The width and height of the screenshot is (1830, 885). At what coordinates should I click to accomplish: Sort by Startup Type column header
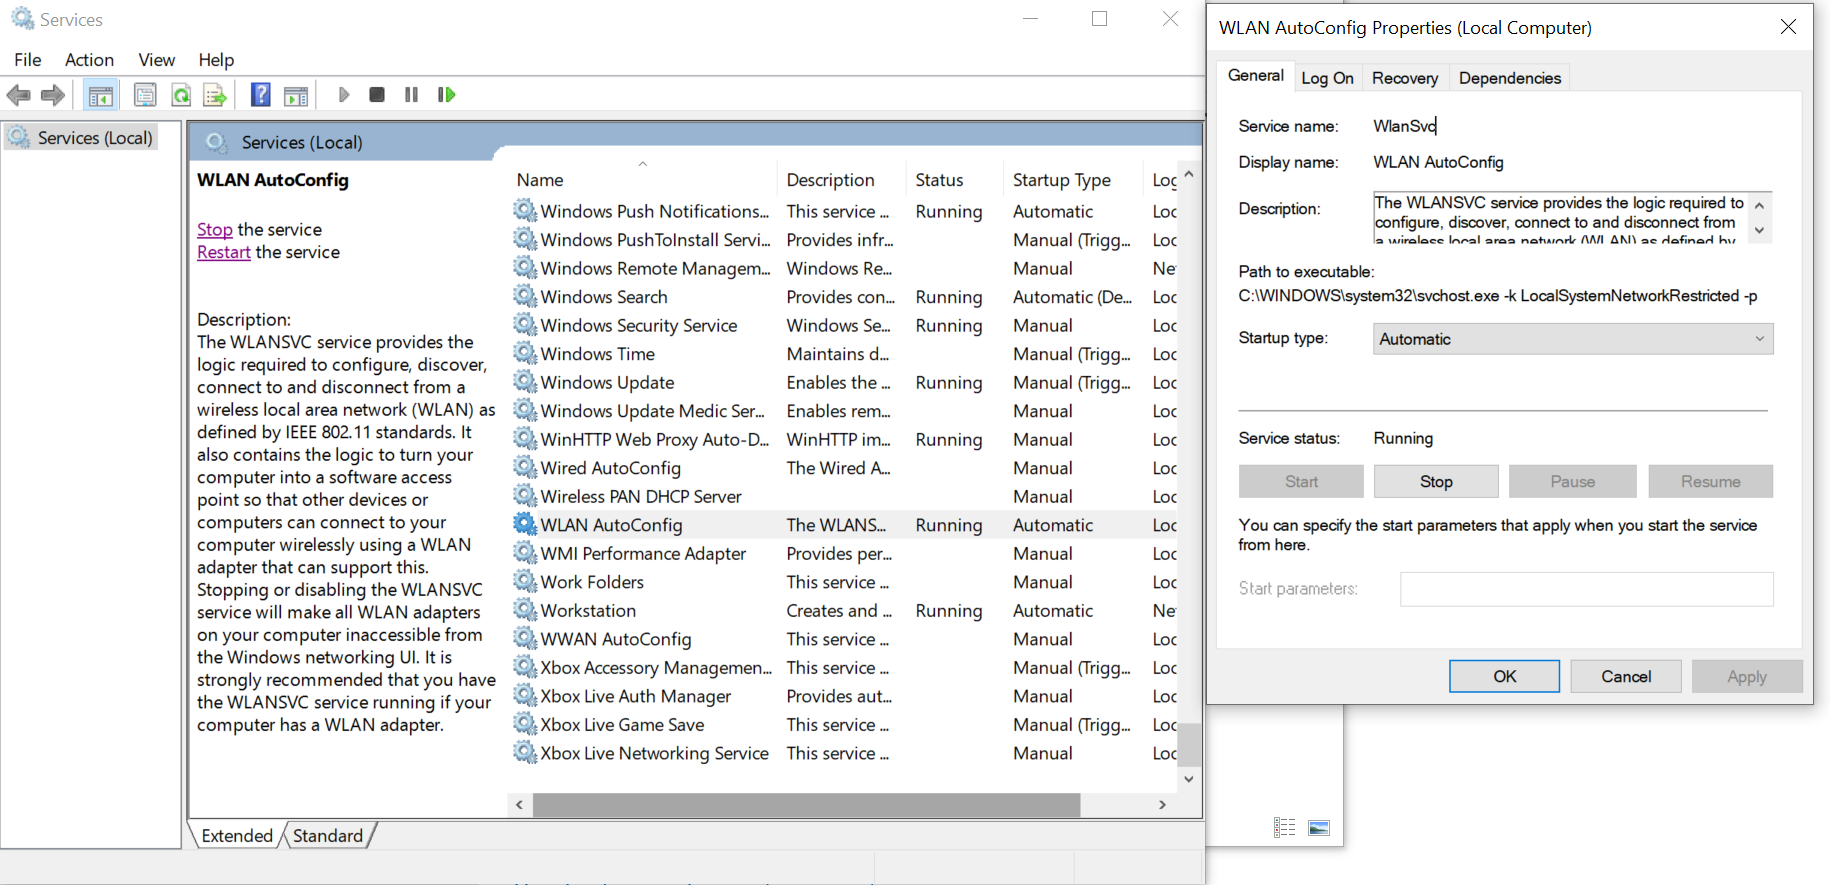pos(1072,180)
